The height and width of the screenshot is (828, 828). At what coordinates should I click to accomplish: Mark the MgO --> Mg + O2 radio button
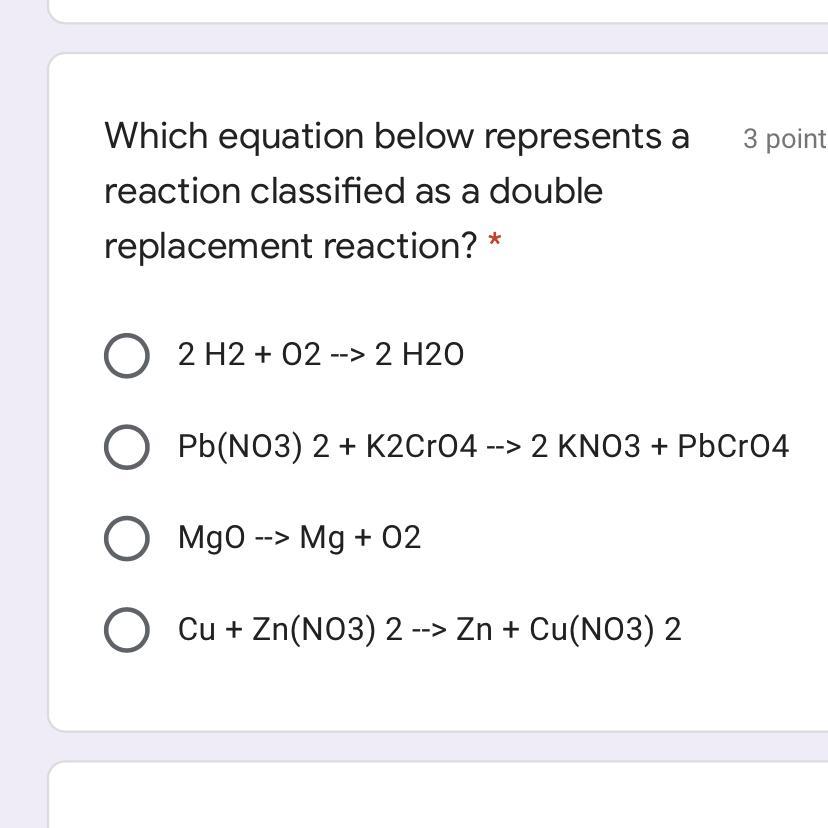(127, 538)
